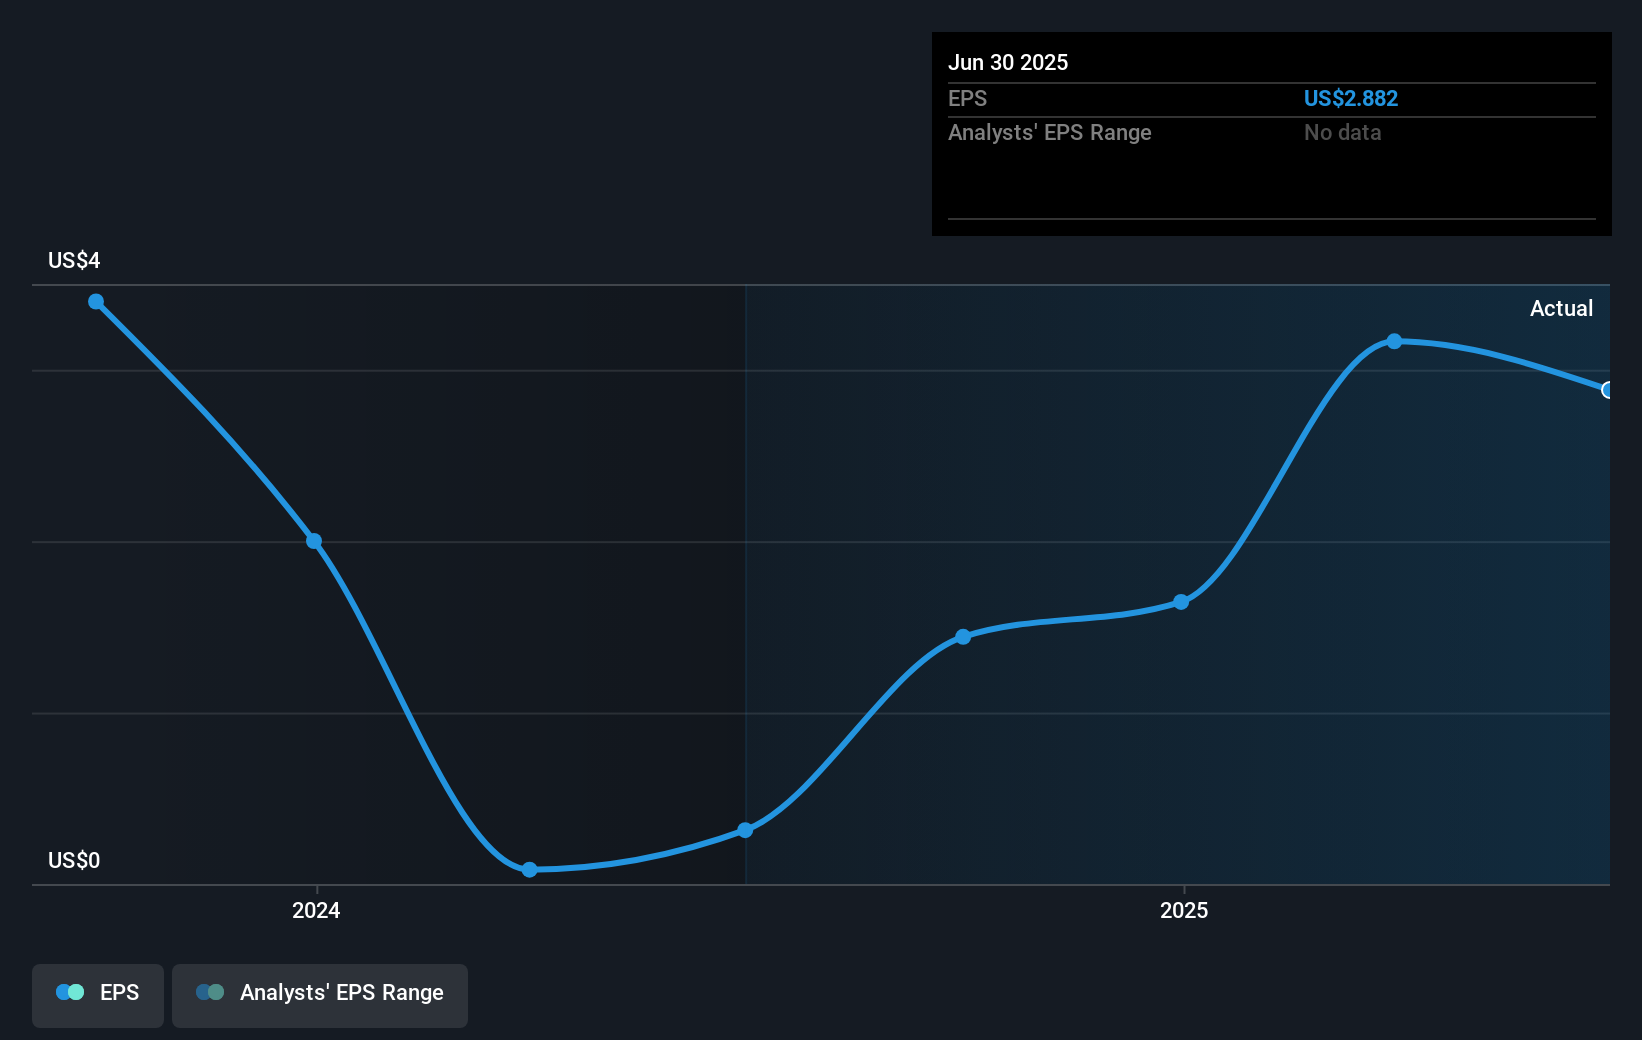Select the lowest EPS data point near US$0
The width and height of the screenshot is (1642, 1040).
coord(530,870)
